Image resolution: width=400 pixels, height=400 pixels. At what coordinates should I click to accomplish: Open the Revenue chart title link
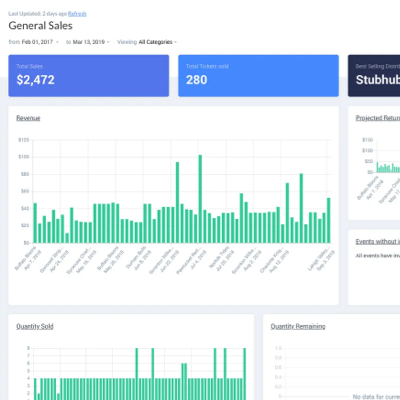pos(28,118)
